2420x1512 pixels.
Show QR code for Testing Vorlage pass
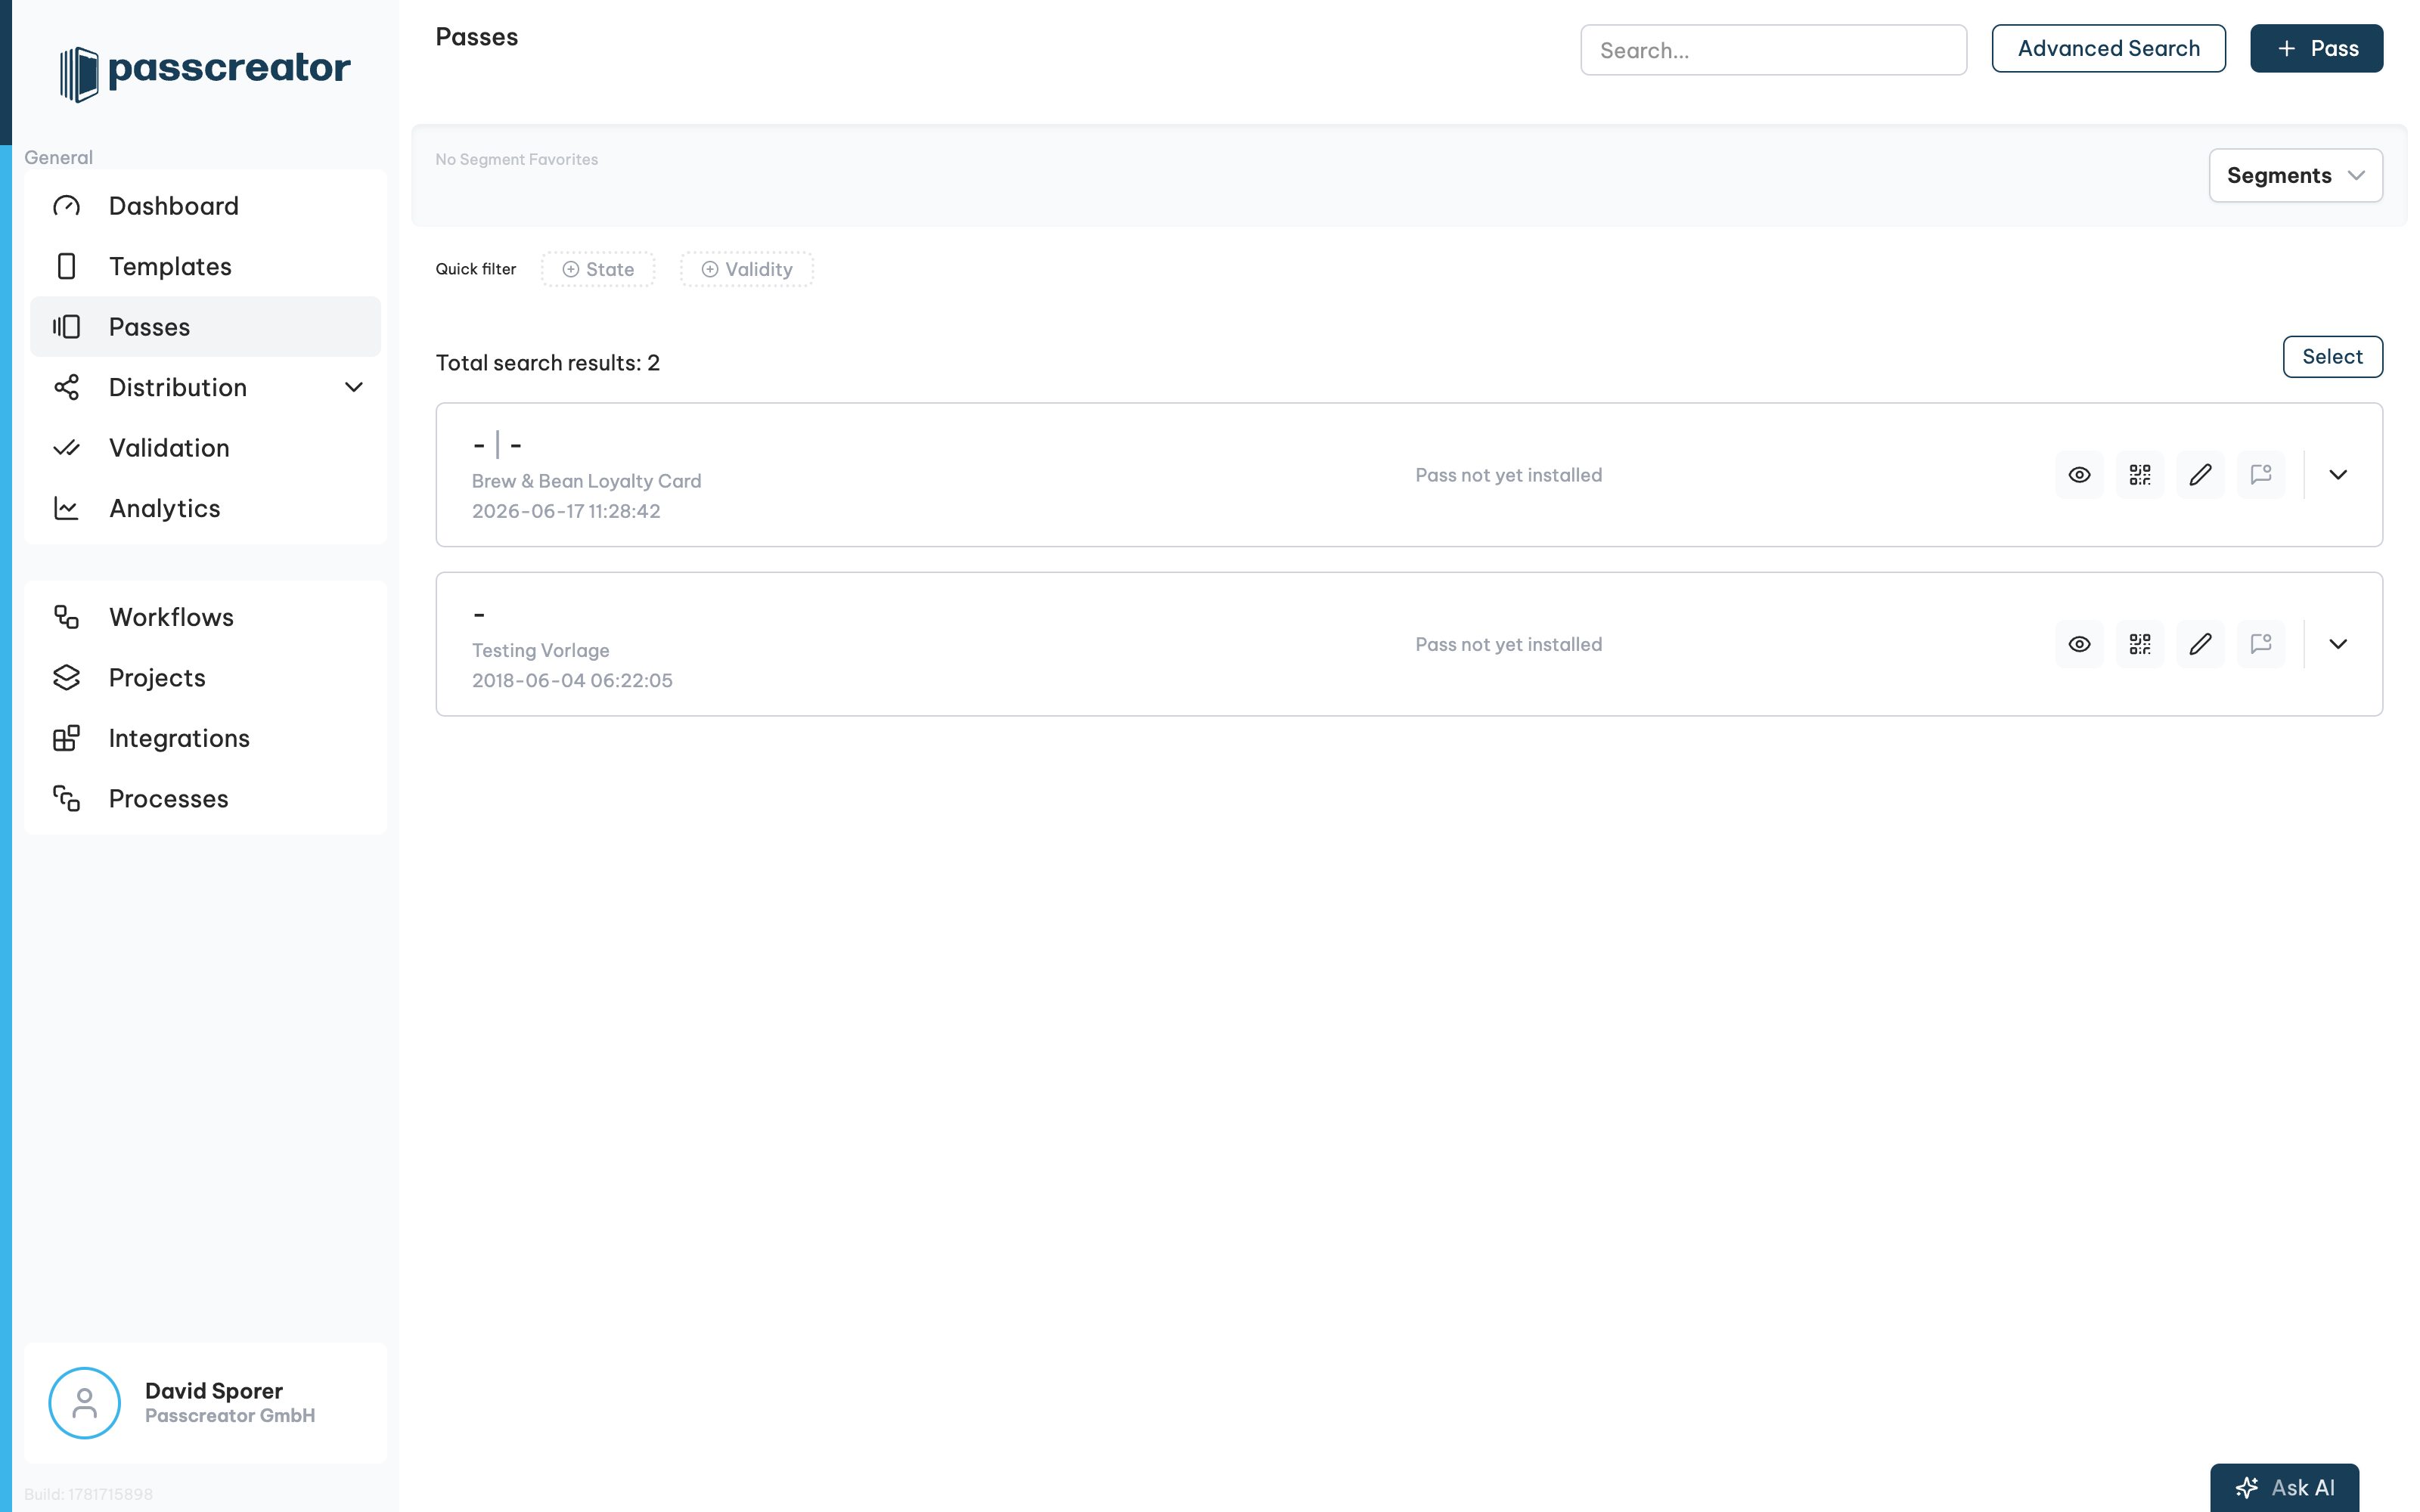coord(2140,644)
